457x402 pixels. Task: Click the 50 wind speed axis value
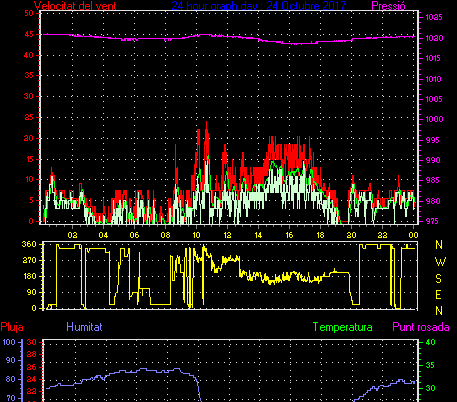pos(29,13)
